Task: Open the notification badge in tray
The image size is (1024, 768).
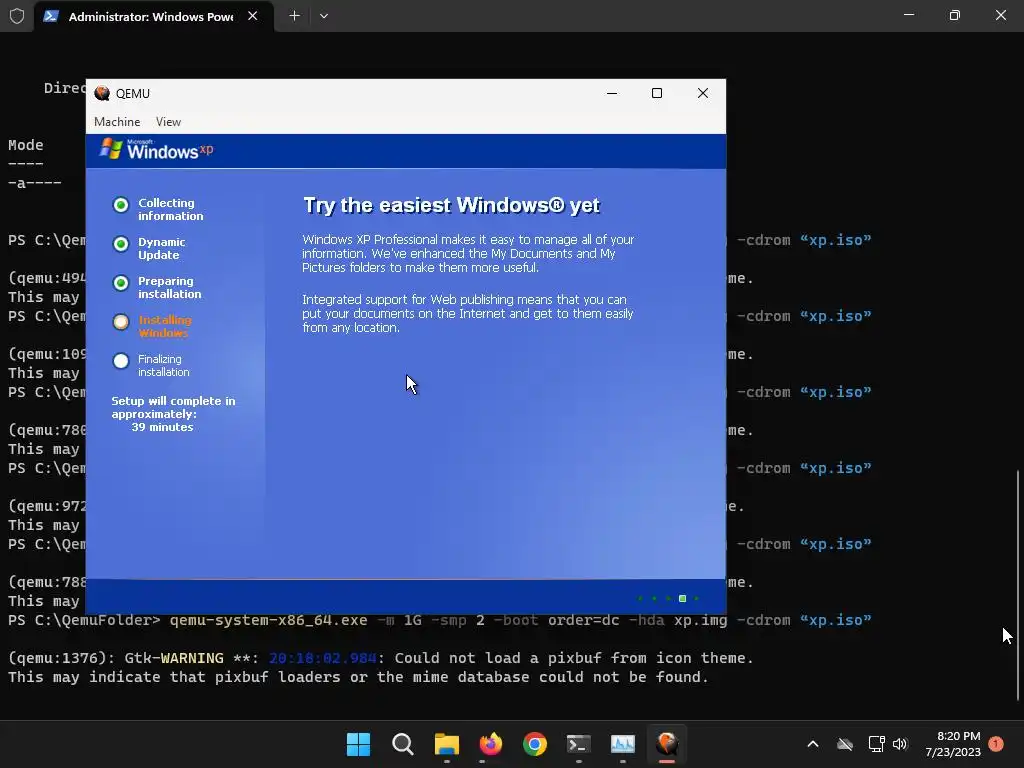Action: pos(996,743)
